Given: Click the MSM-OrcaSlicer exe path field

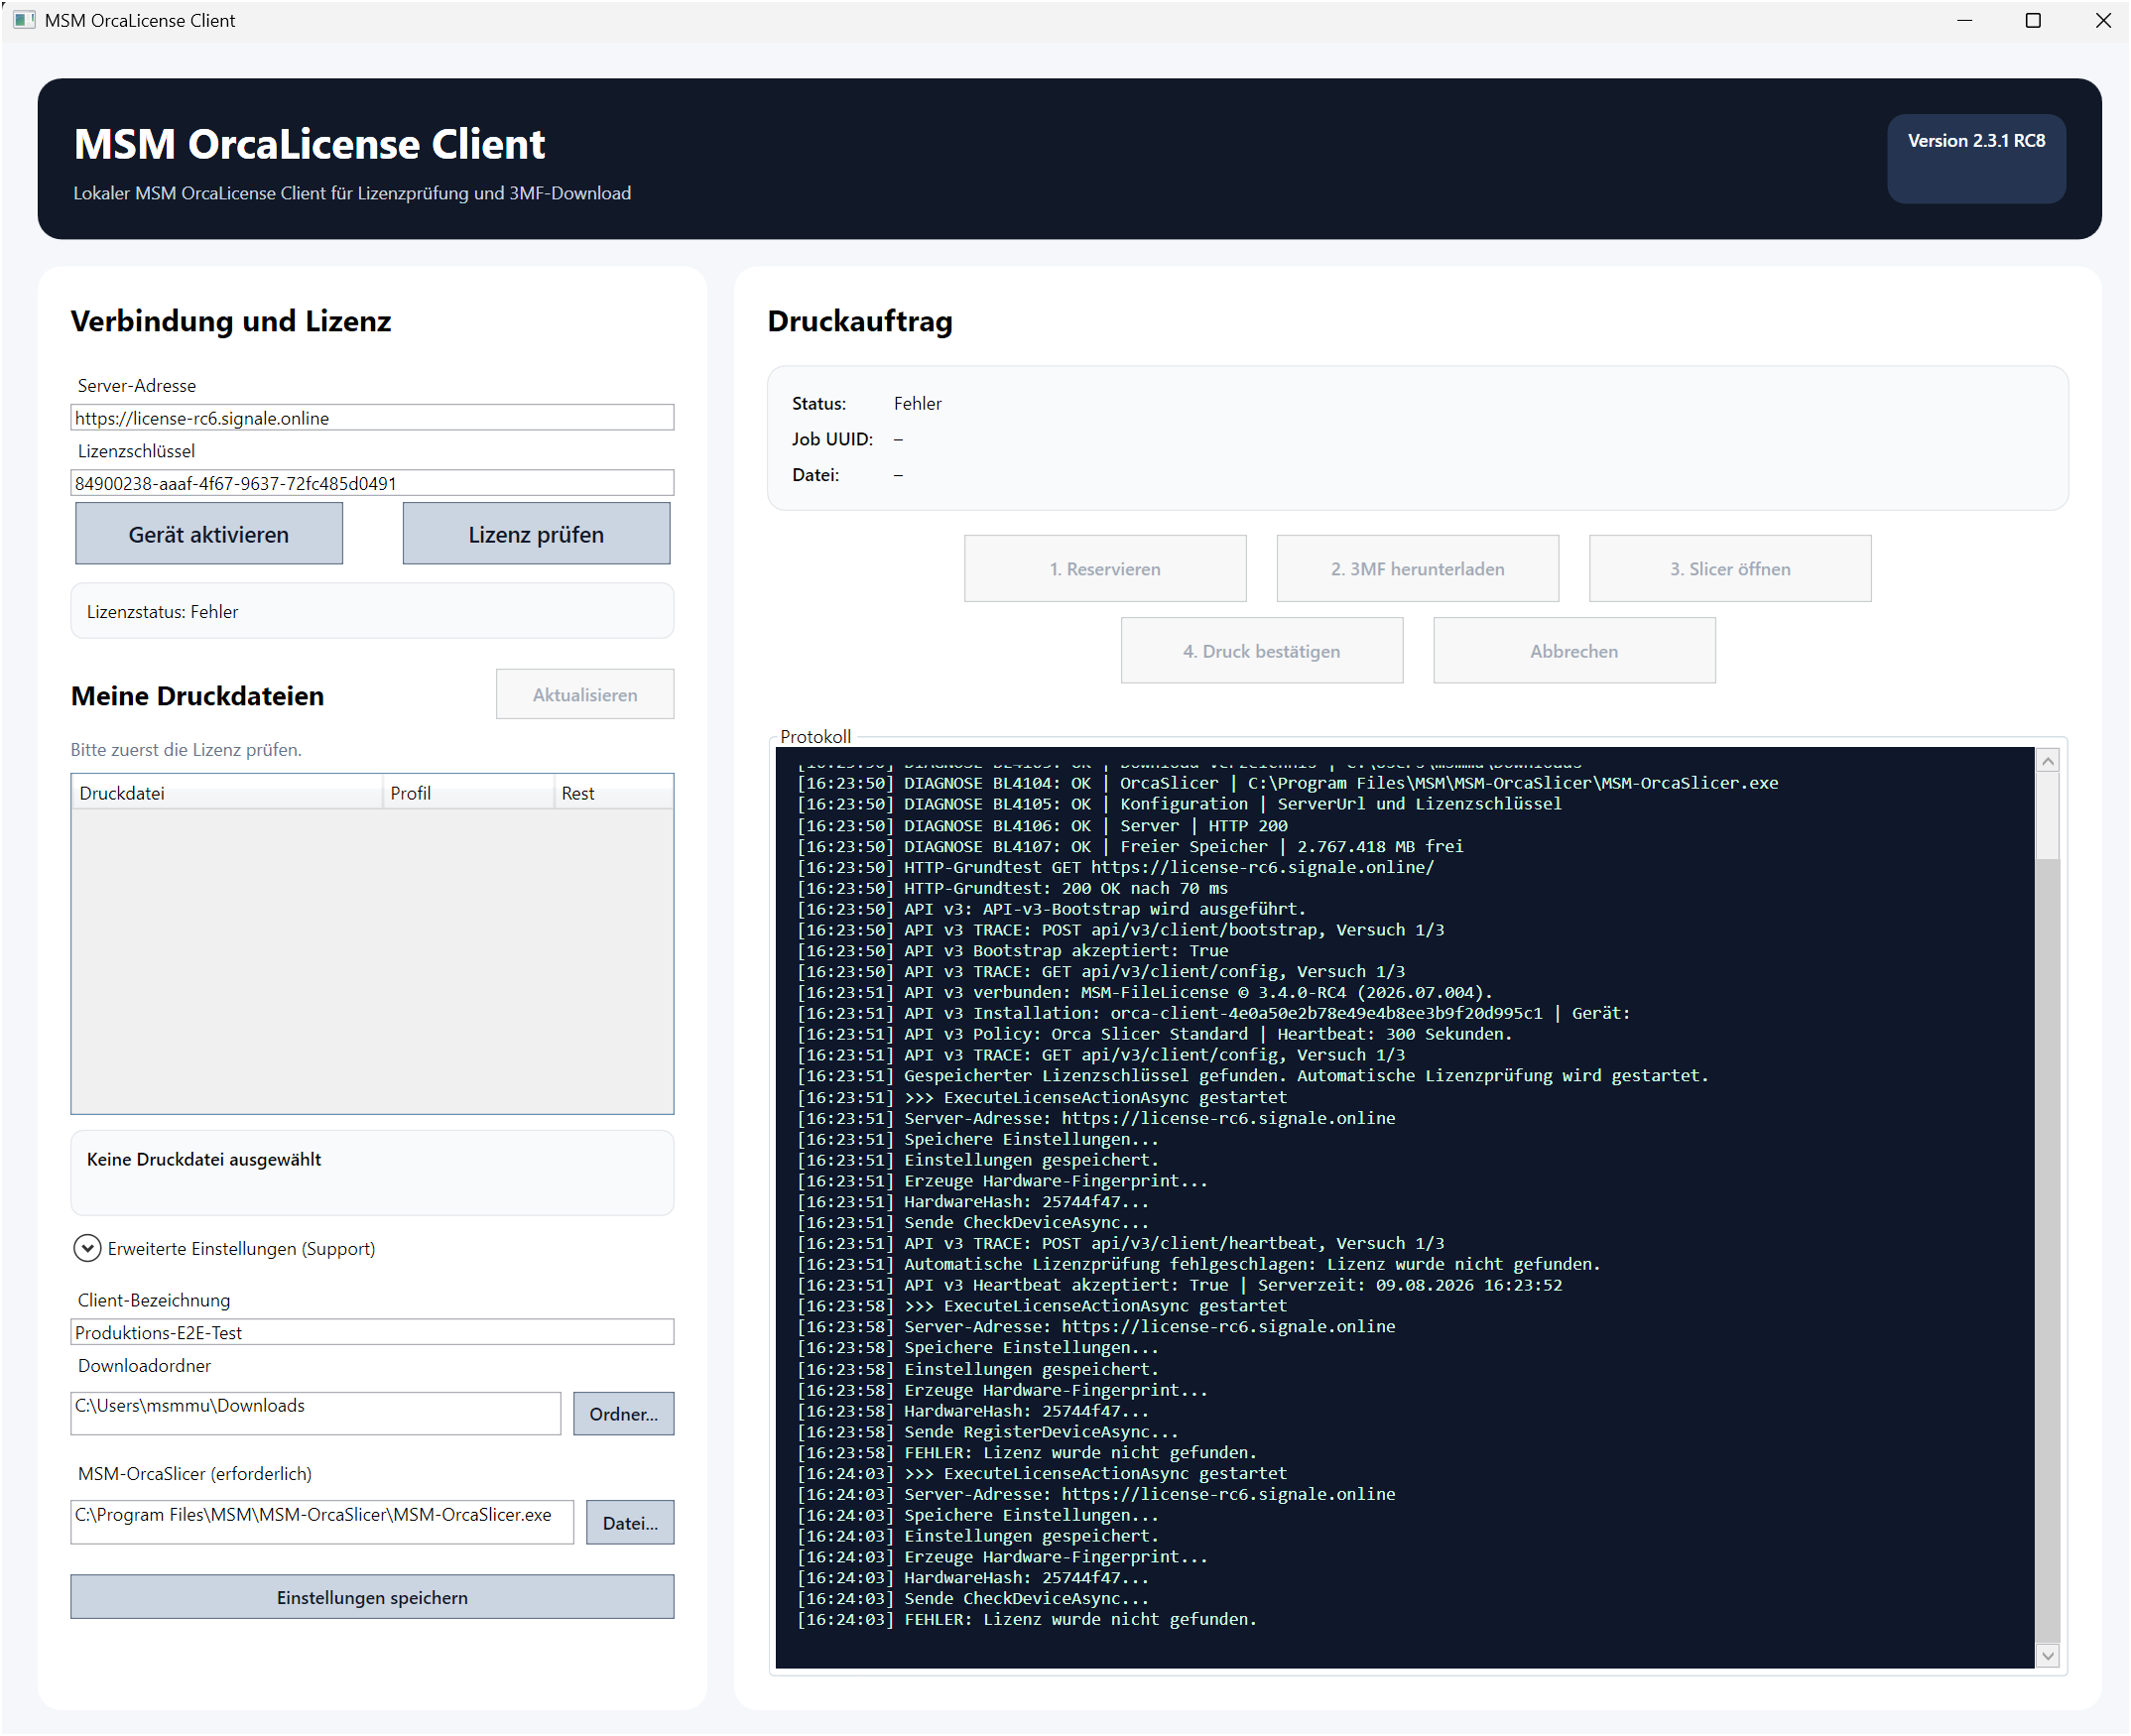Looking at the screenshot, I should [322, 1523].
